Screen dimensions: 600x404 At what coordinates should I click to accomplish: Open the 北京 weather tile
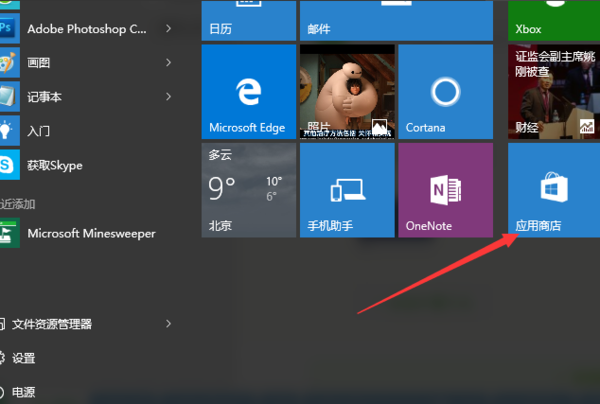(x=248, y=190)
